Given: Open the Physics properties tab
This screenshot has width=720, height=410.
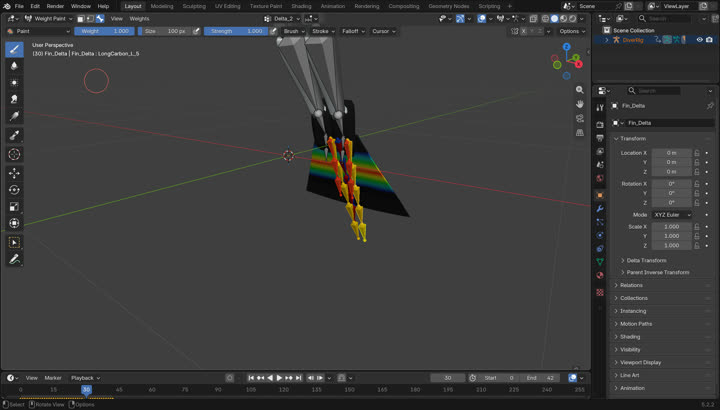Looking at the screenshot, I should coord(600,235).
